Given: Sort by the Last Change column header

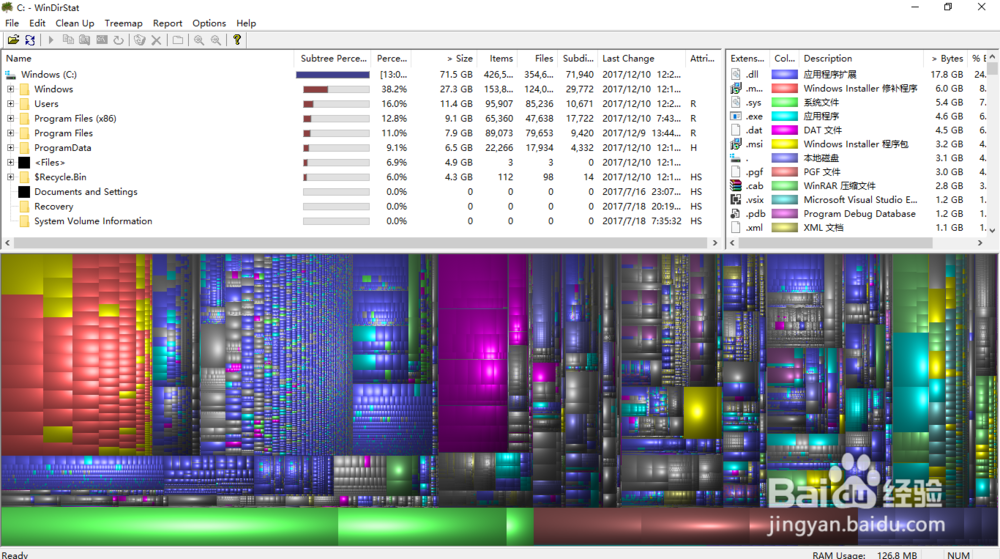Looking at the screenshot, I should (x=641, y=58).
